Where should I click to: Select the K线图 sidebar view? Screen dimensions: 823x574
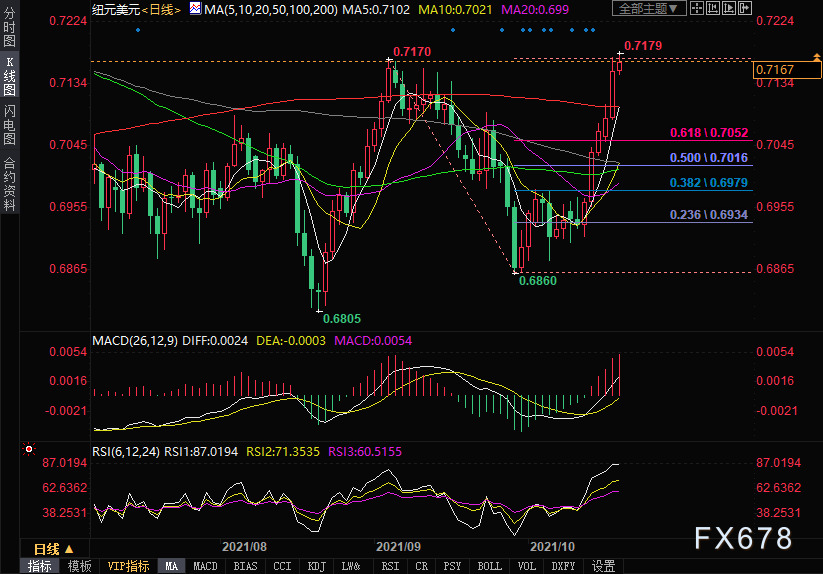[x=9, y=76]
